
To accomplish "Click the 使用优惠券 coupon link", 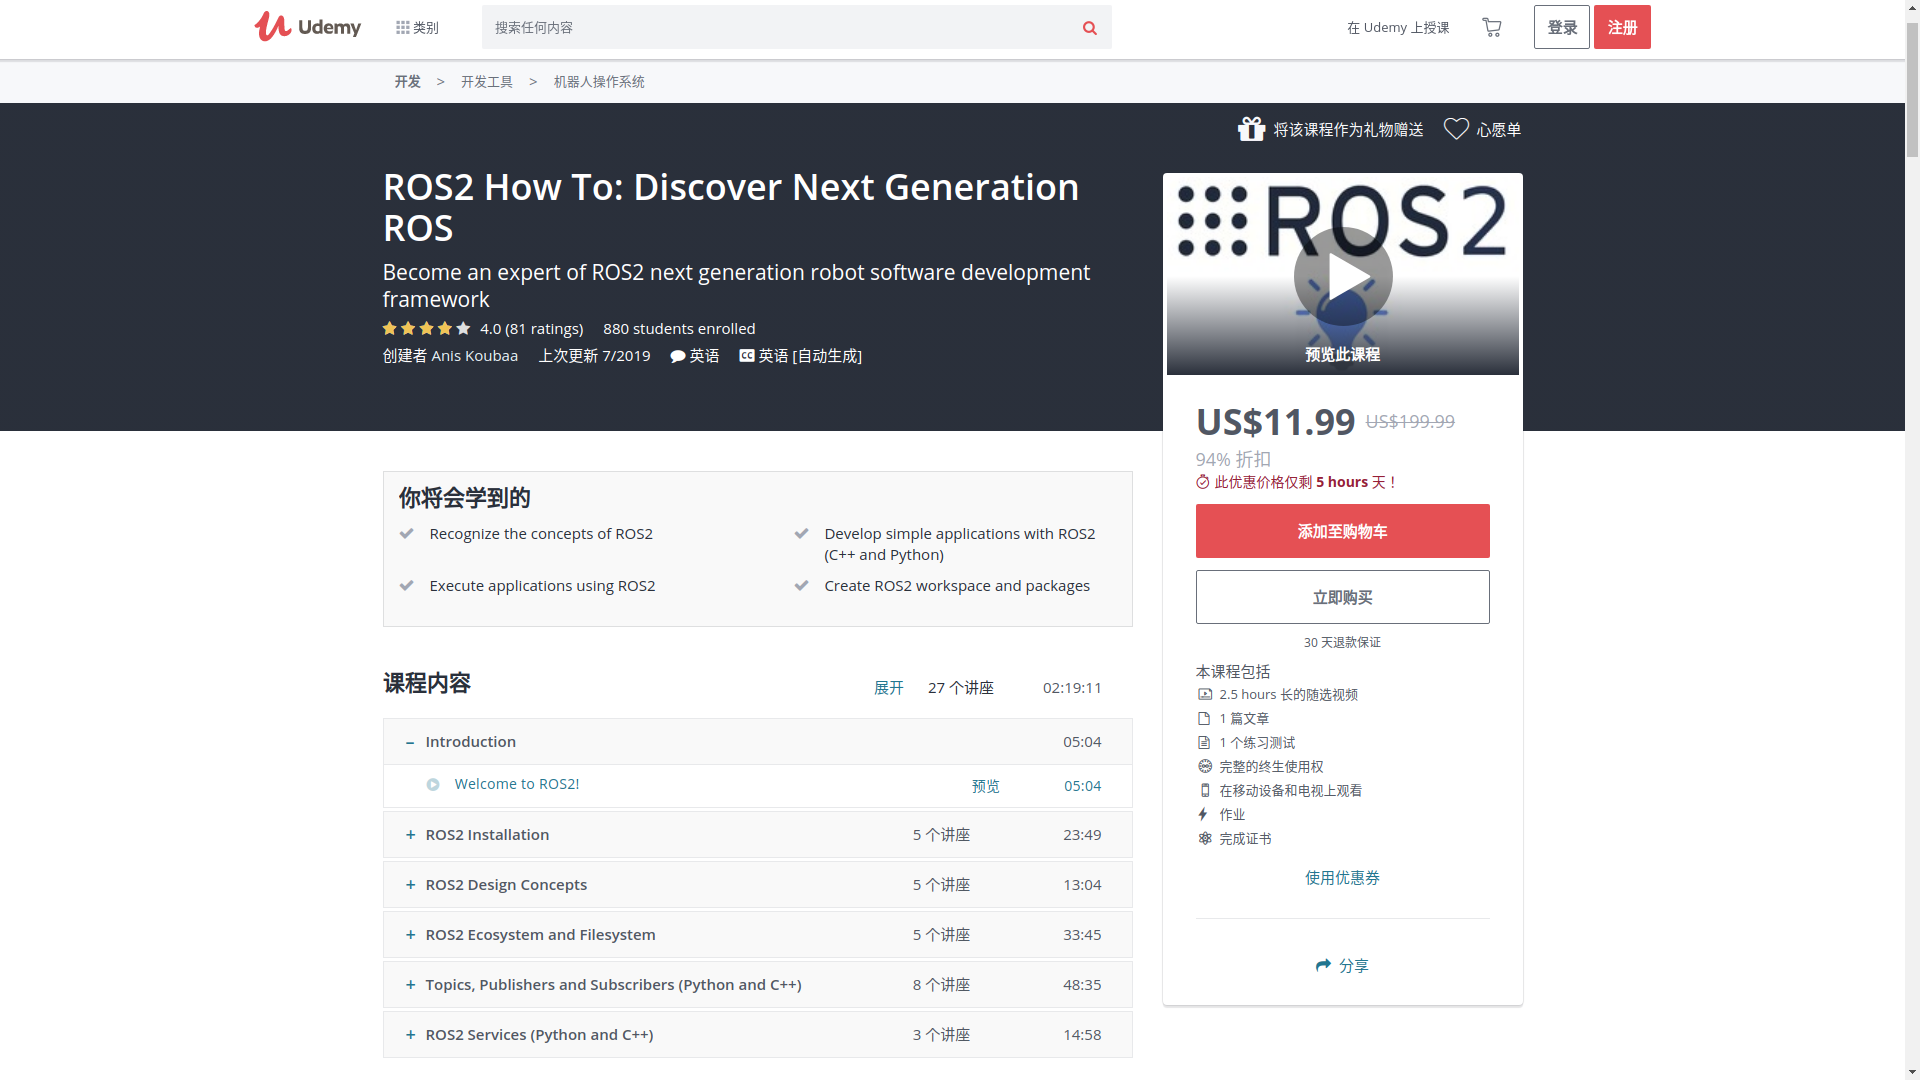I will click(1342, 878).
